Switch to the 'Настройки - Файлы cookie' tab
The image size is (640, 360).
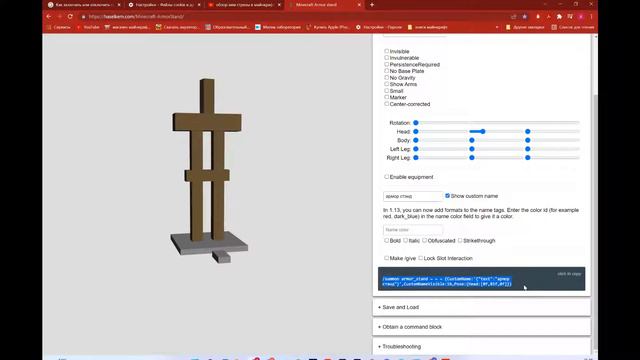164,5
